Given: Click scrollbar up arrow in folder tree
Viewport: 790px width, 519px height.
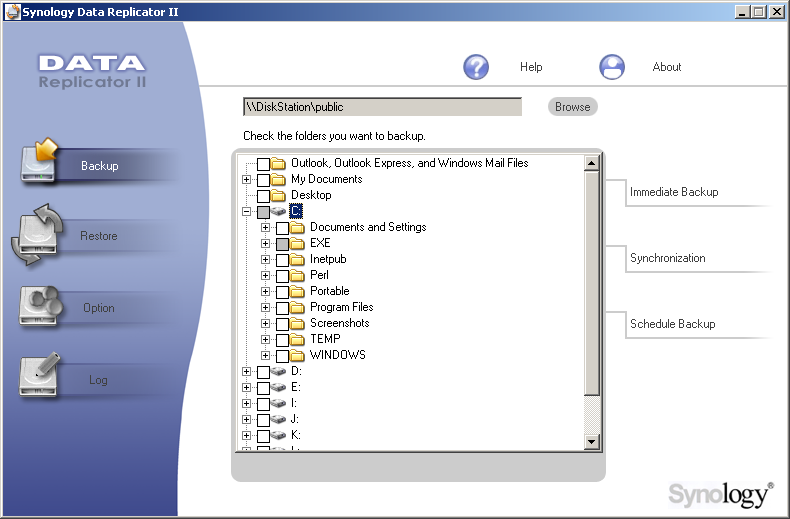Looking at the screenshot, I should pos(591,163).
